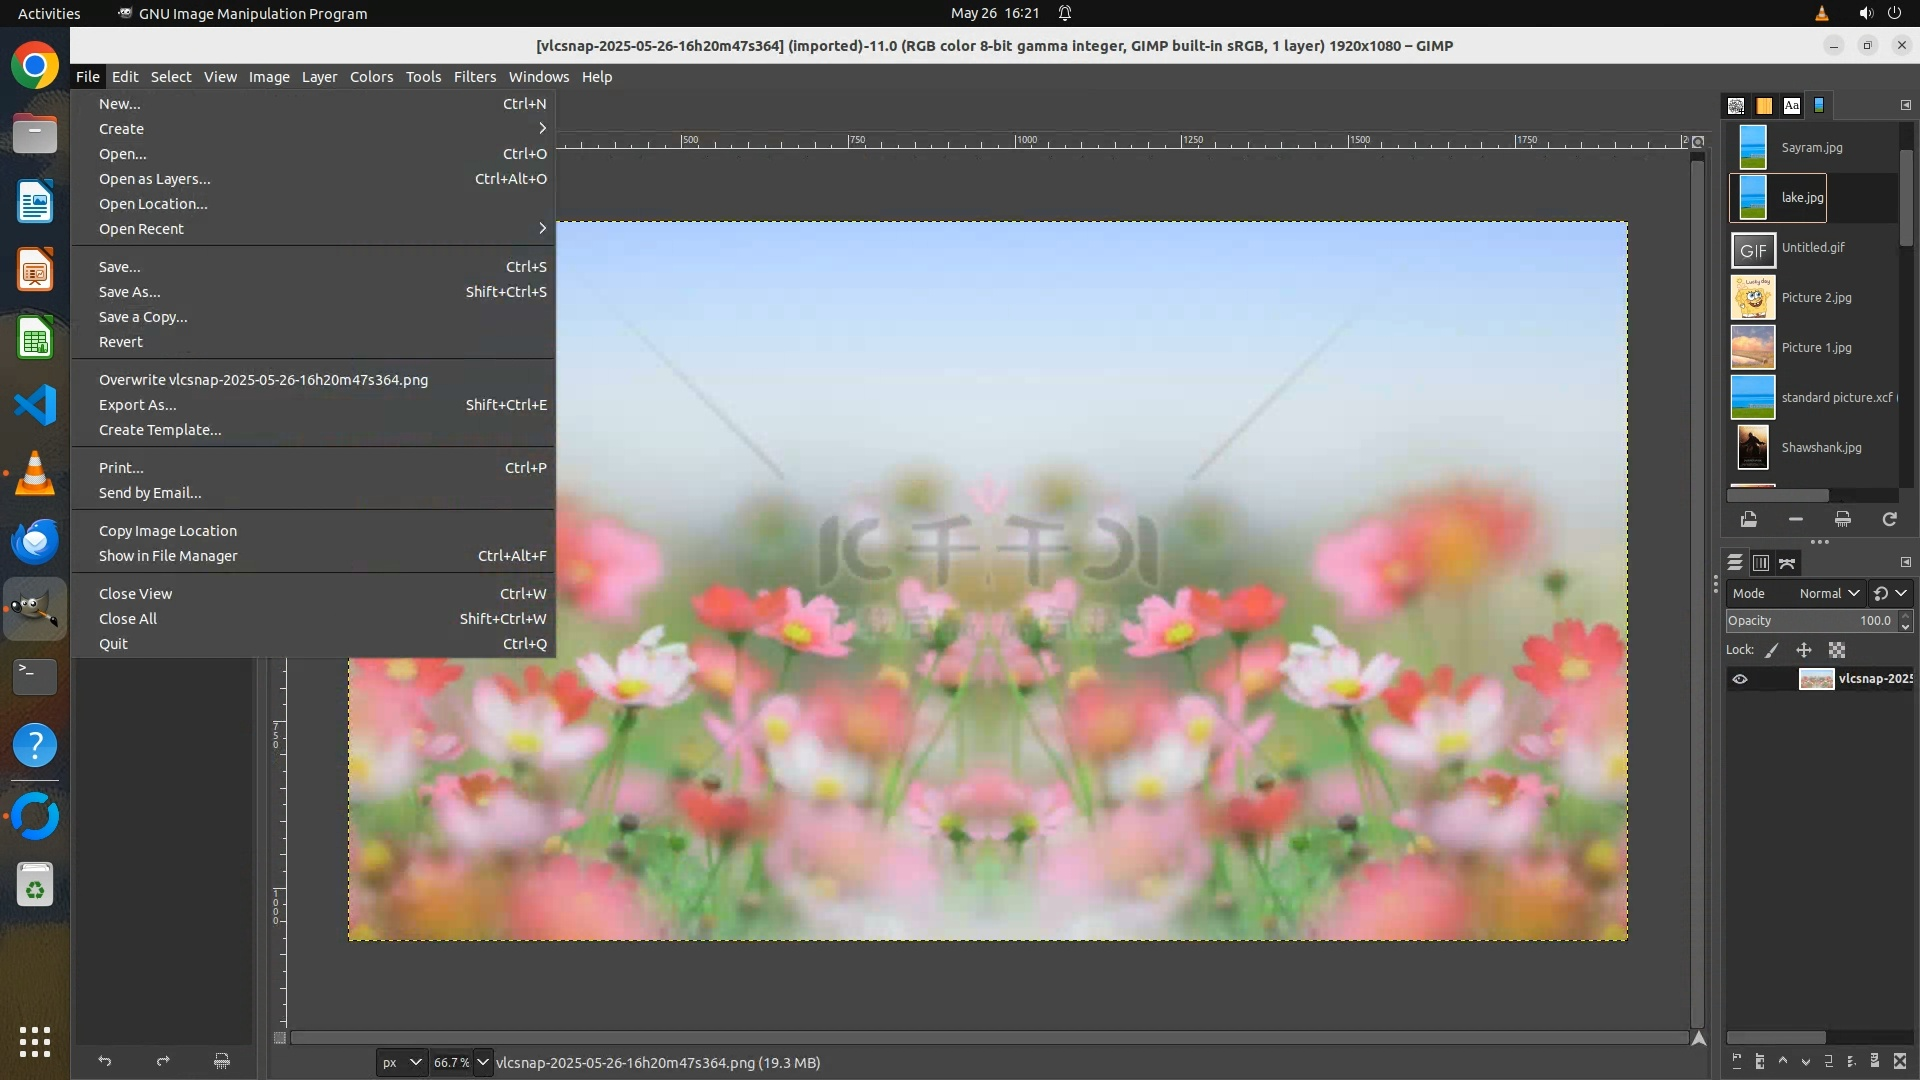The height and width of the screenshot is (1080, 1920).
Task: Open the layer Mode Normal dropdown
Action: click(x=1828, y=593)
